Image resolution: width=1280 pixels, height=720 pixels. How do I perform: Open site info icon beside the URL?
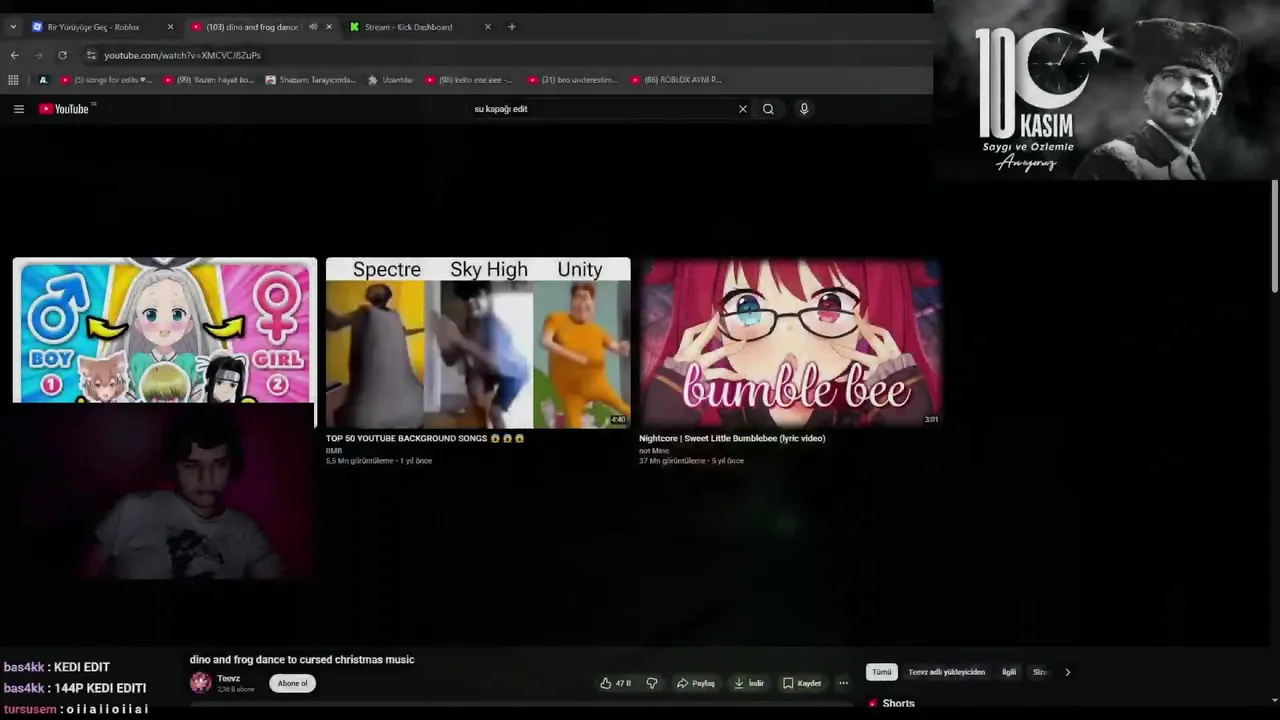91,55
